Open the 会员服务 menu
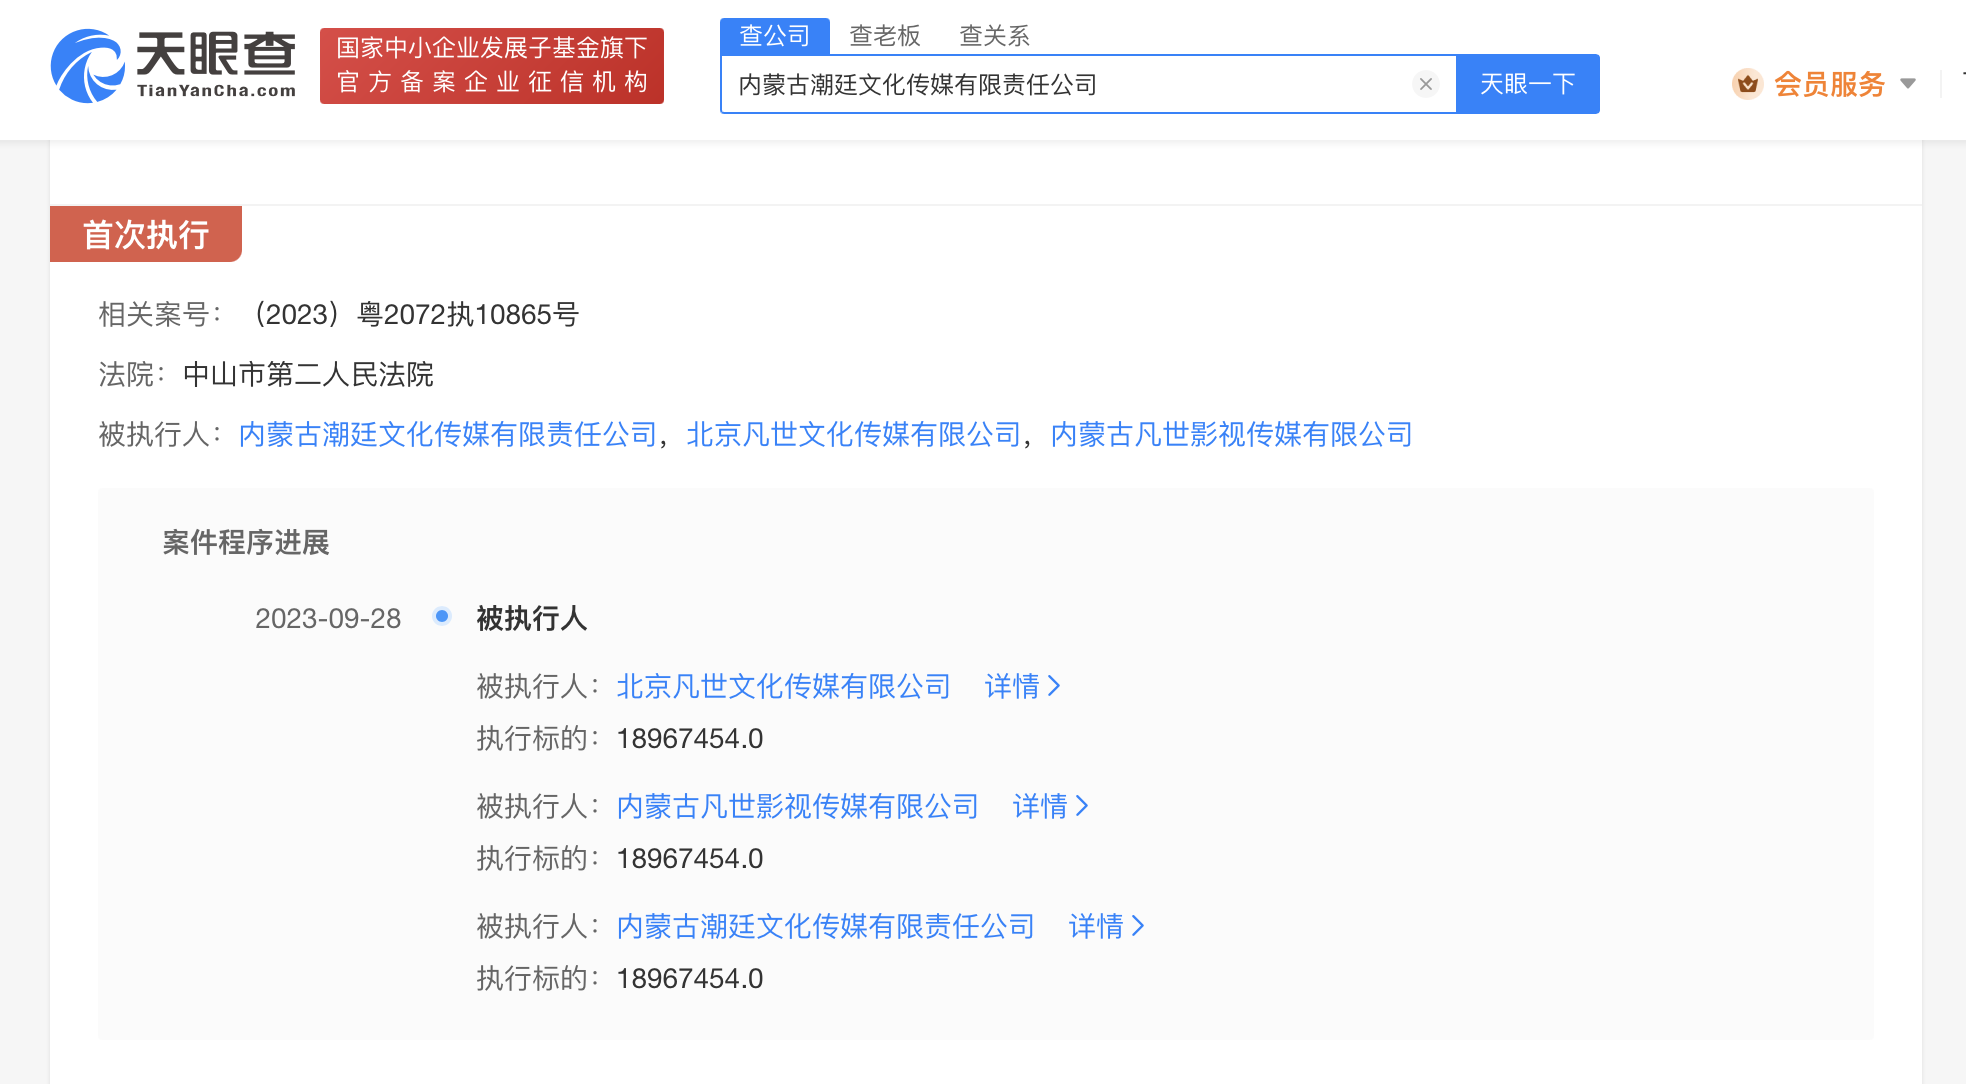 point(1829,84)
